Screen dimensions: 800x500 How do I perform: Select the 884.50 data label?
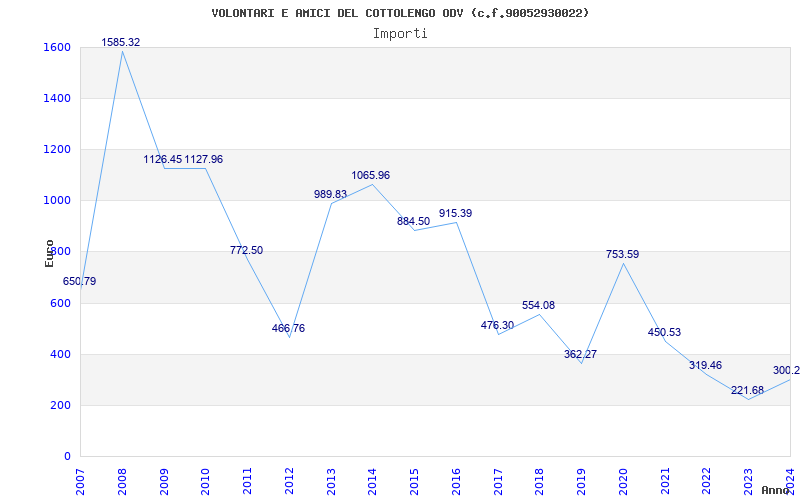click(x=413, y=221)
